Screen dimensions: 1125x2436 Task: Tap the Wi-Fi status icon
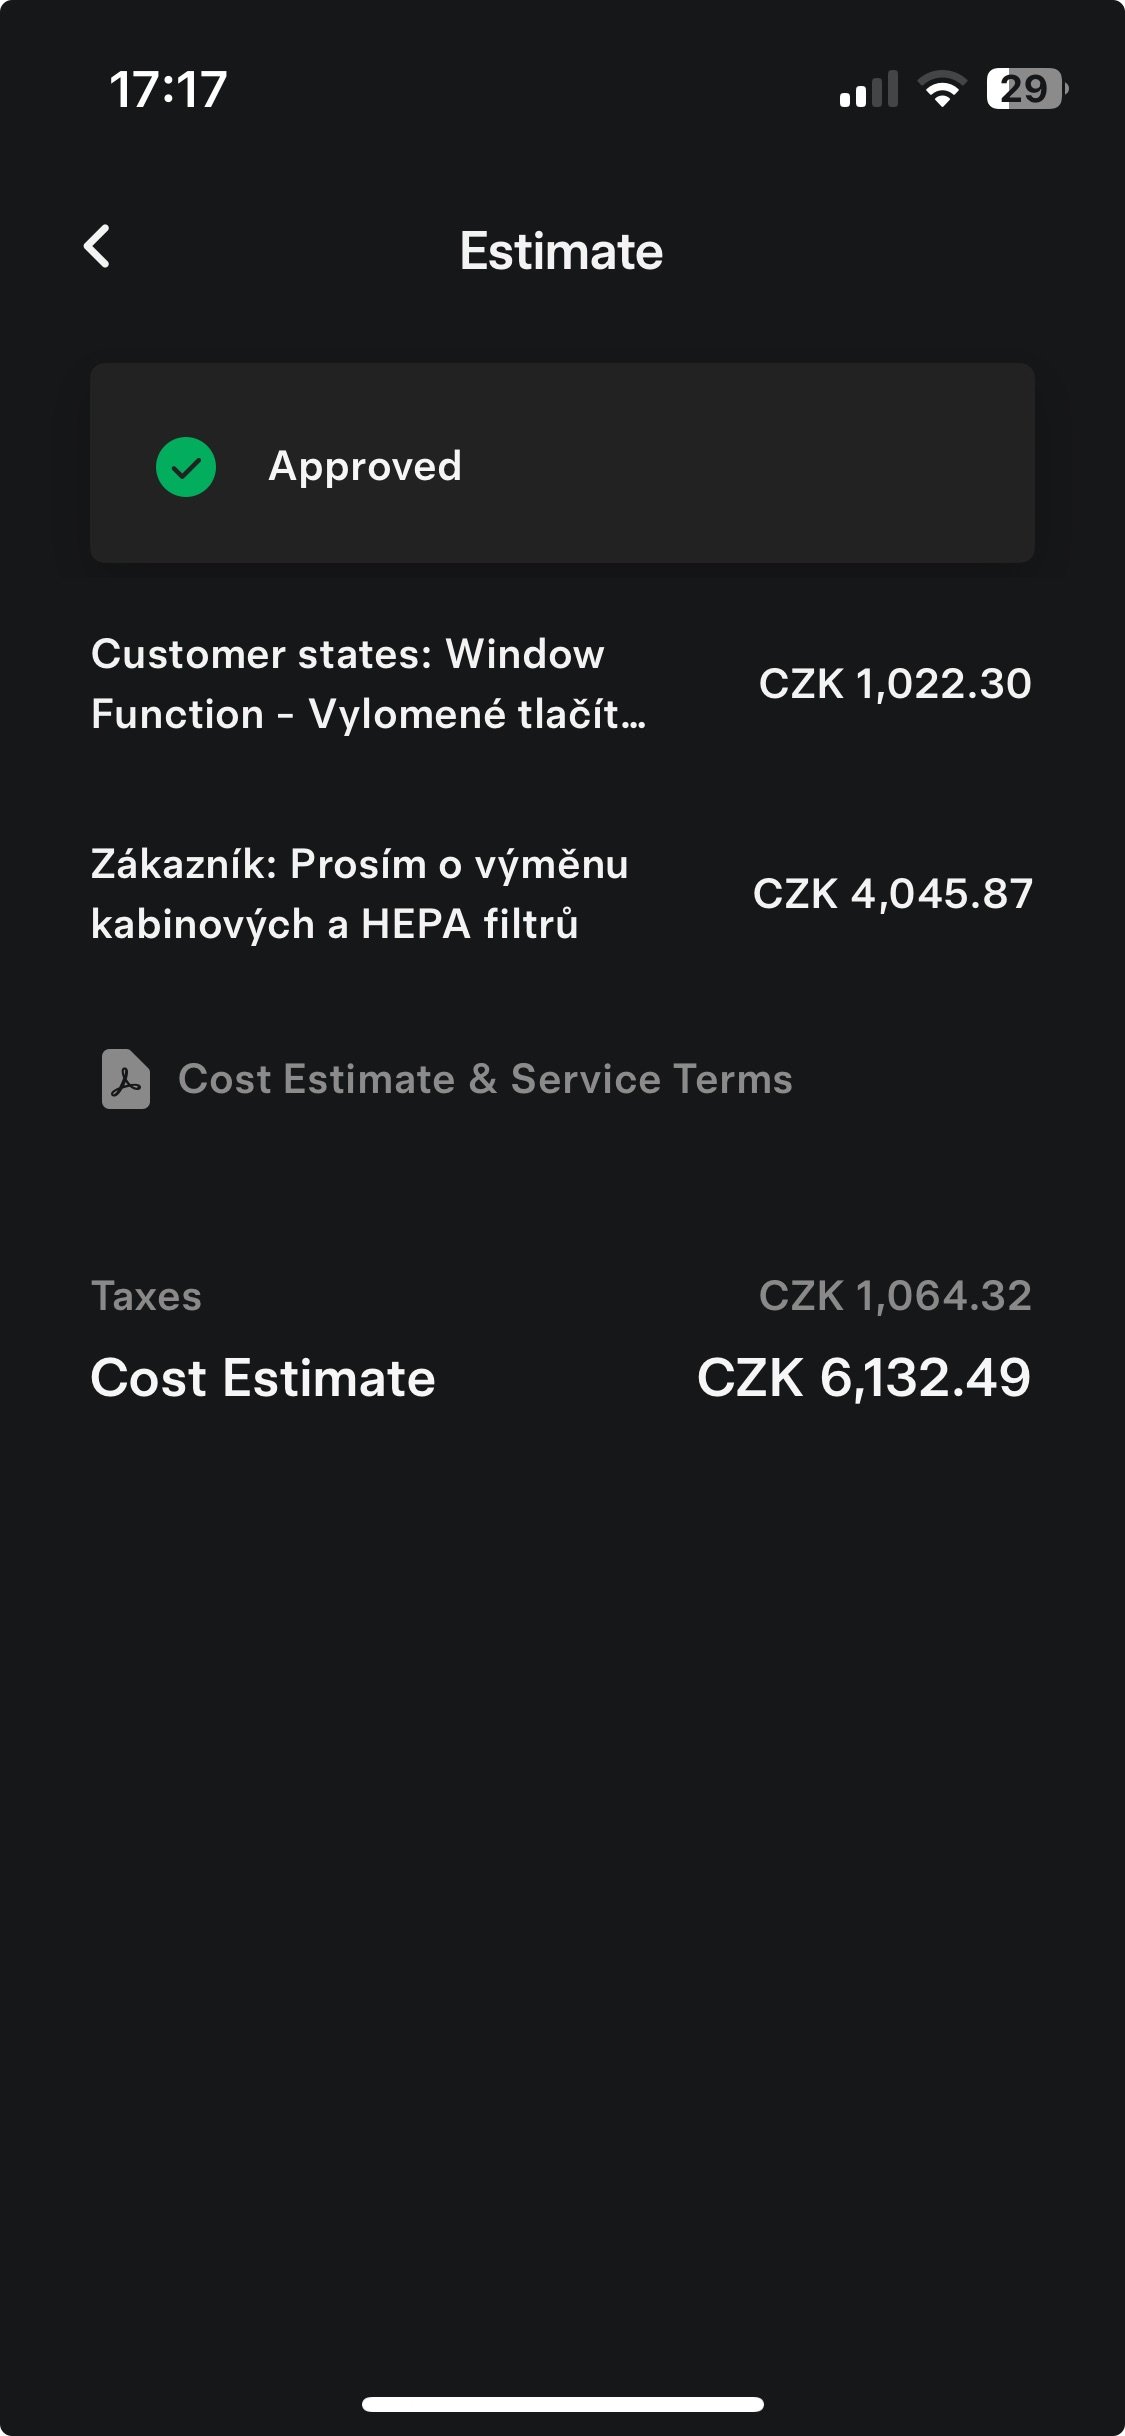(x=941, y=89)
